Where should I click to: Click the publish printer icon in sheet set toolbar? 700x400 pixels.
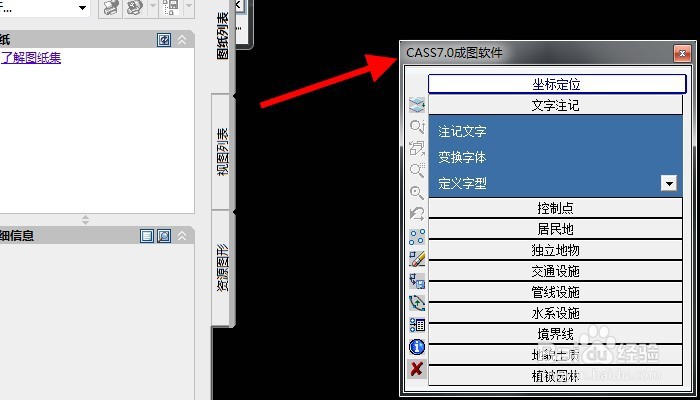click(x=110, y=8)
